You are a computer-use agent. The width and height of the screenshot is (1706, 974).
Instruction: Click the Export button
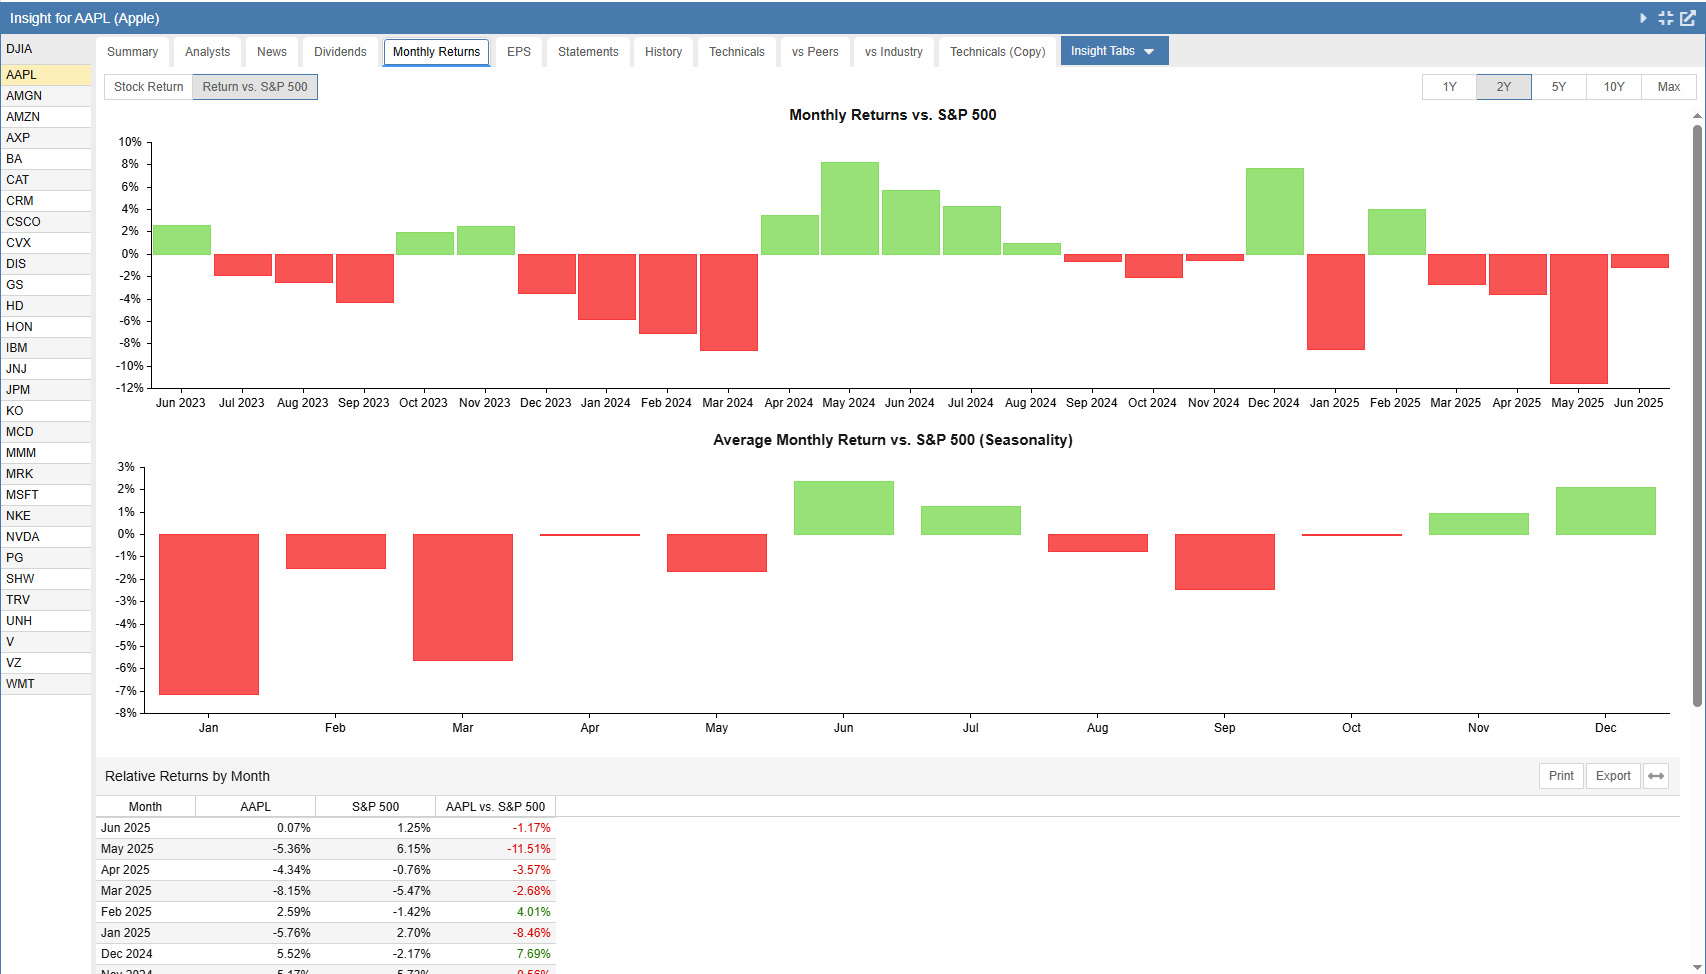tap(1613, 776)
